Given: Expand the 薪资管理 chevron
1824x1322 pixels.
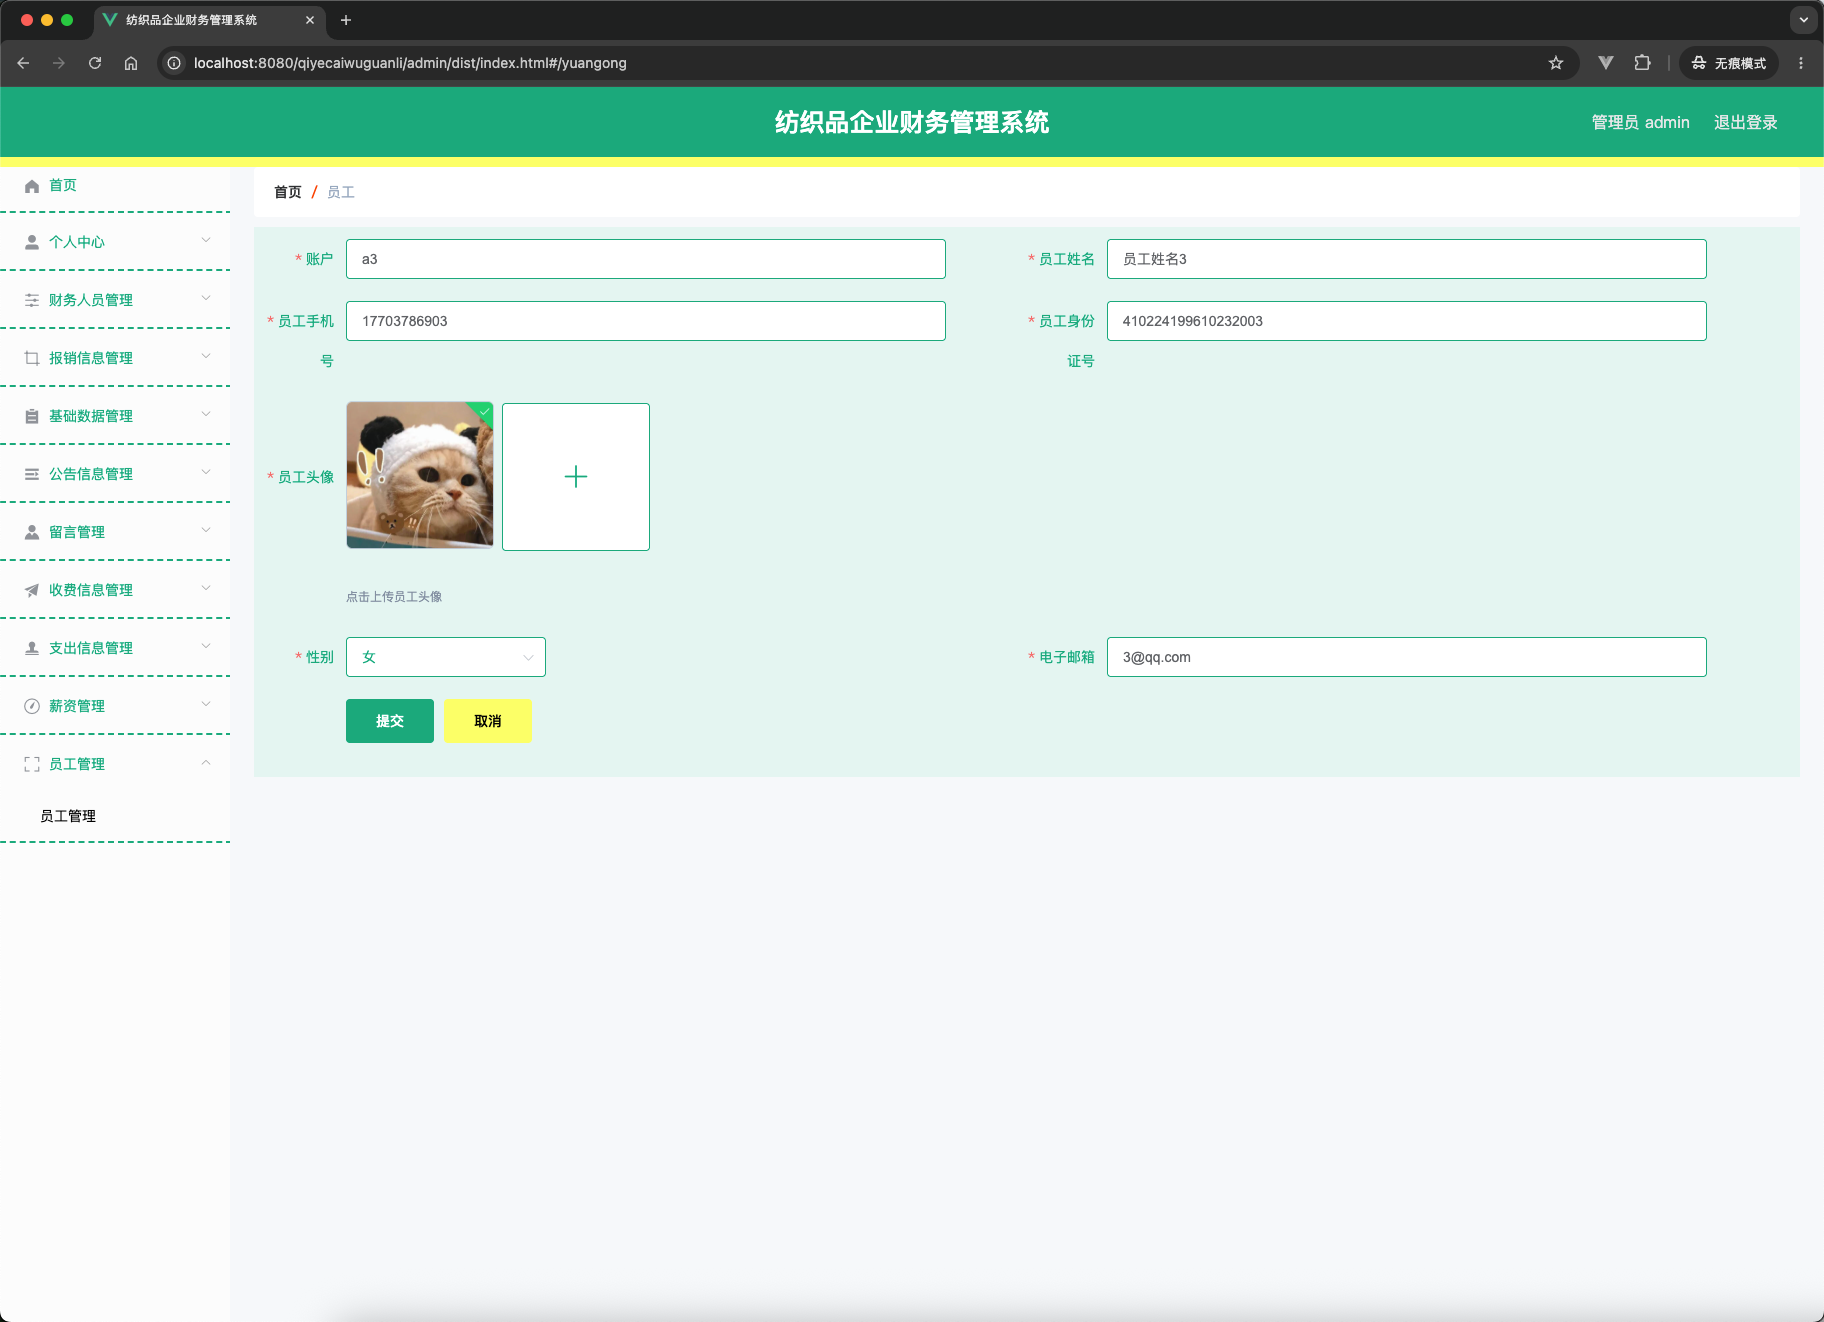Looking at the screenshot, I should (206, 704).
